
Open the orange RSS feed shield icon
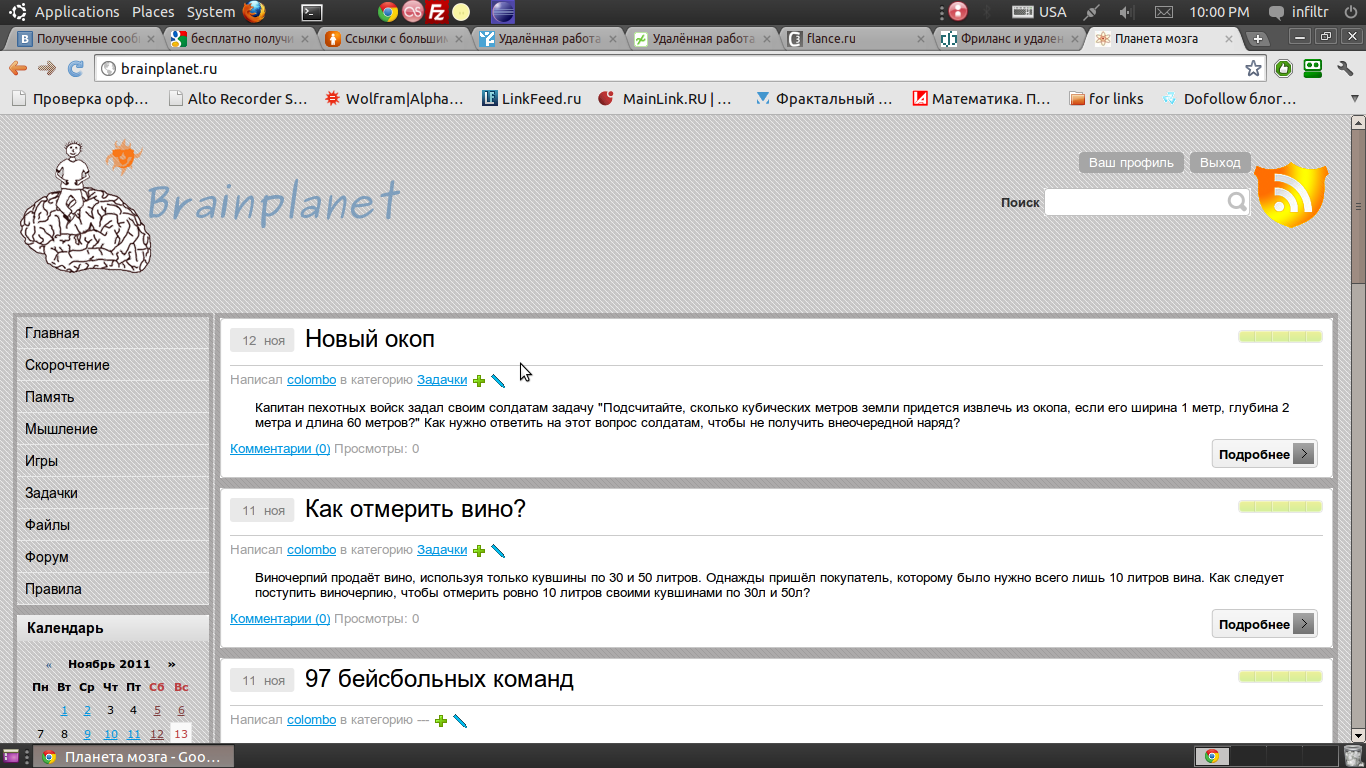(x=1291, y=195)
